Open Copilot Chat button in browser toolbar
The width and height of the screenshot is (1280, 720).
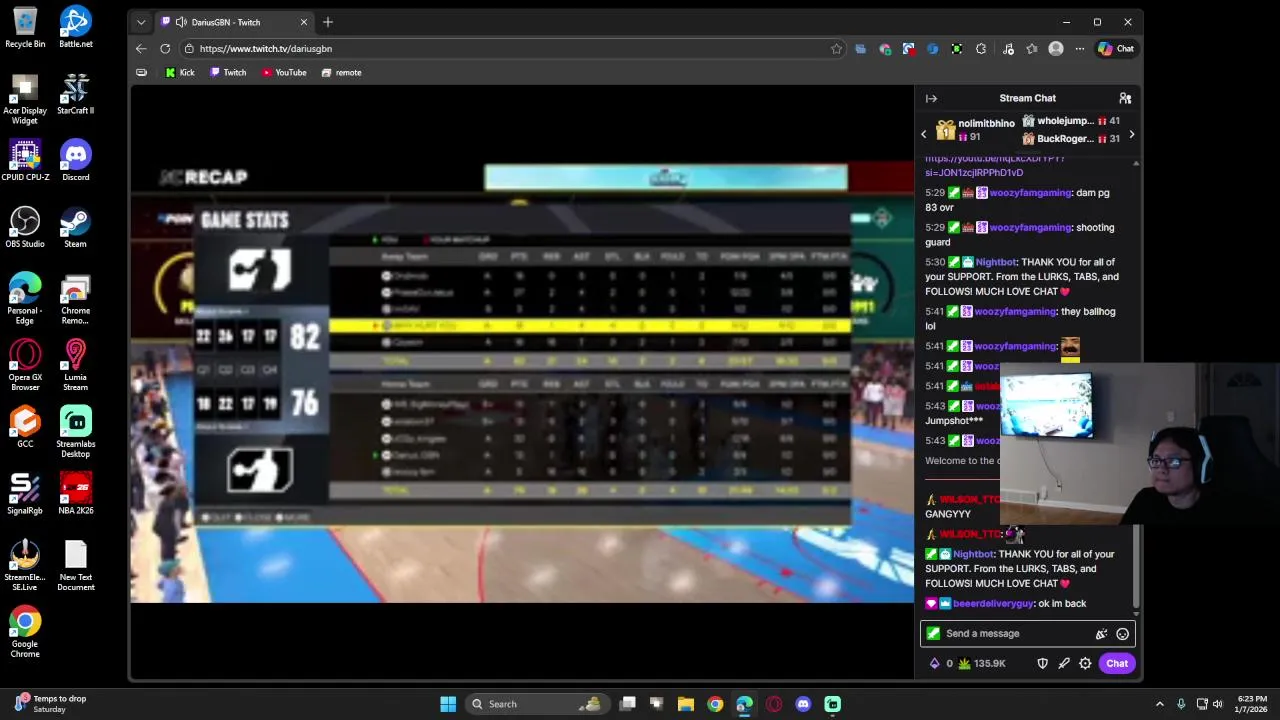coord(1115,48)
